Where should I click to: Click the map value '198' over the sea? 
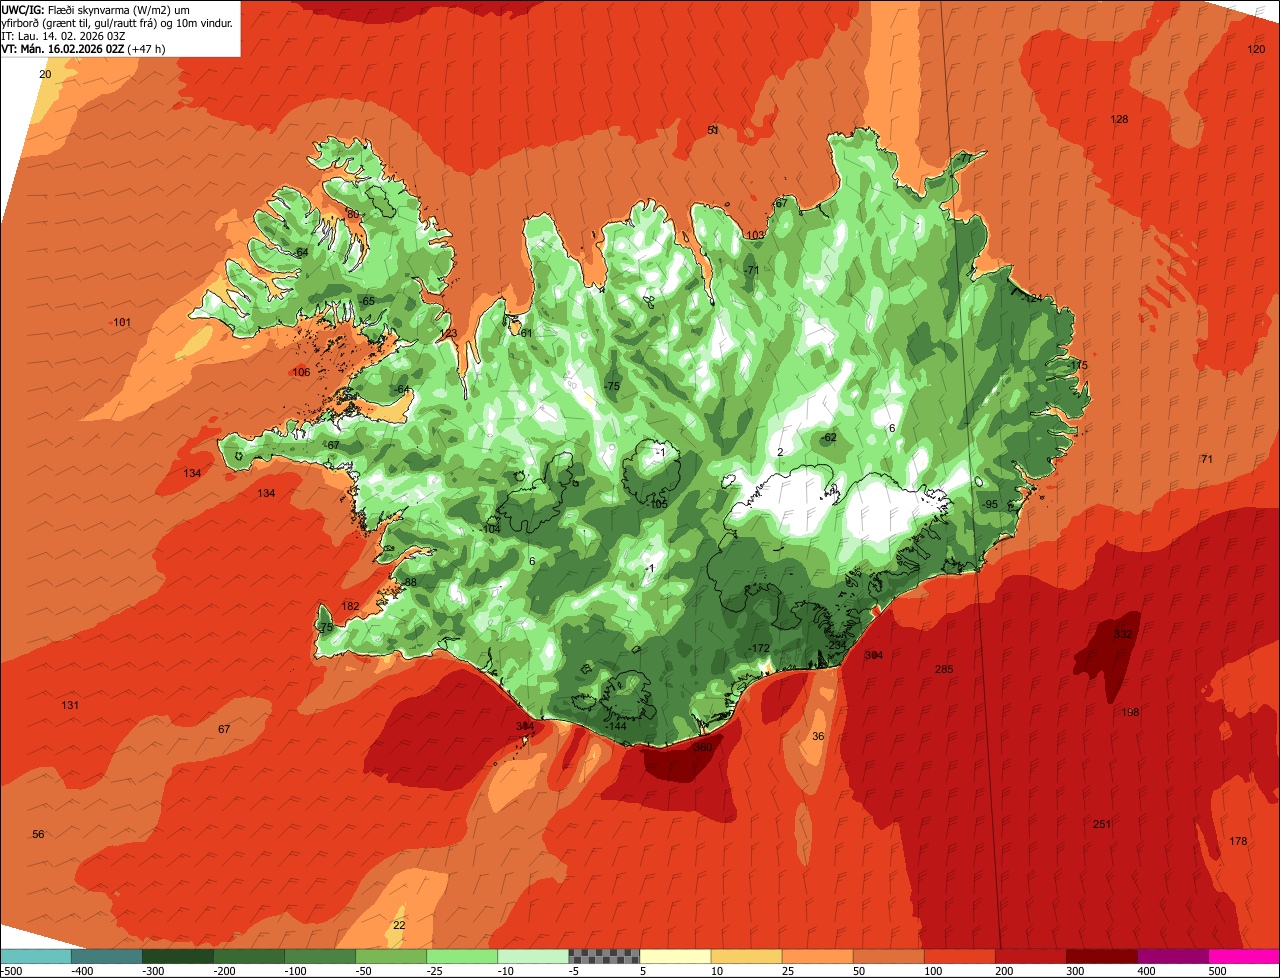1130,712
